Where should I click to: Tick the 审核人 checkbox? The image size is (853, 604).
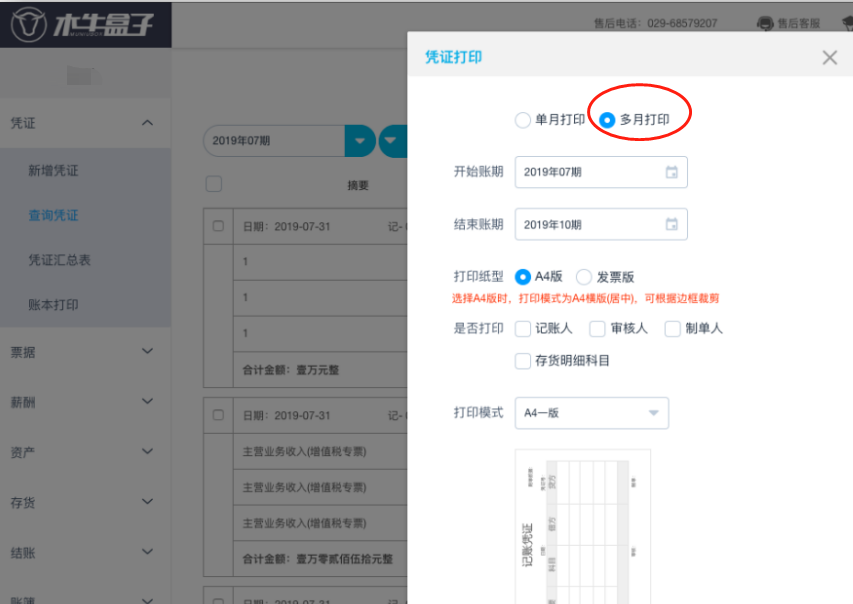597,329
